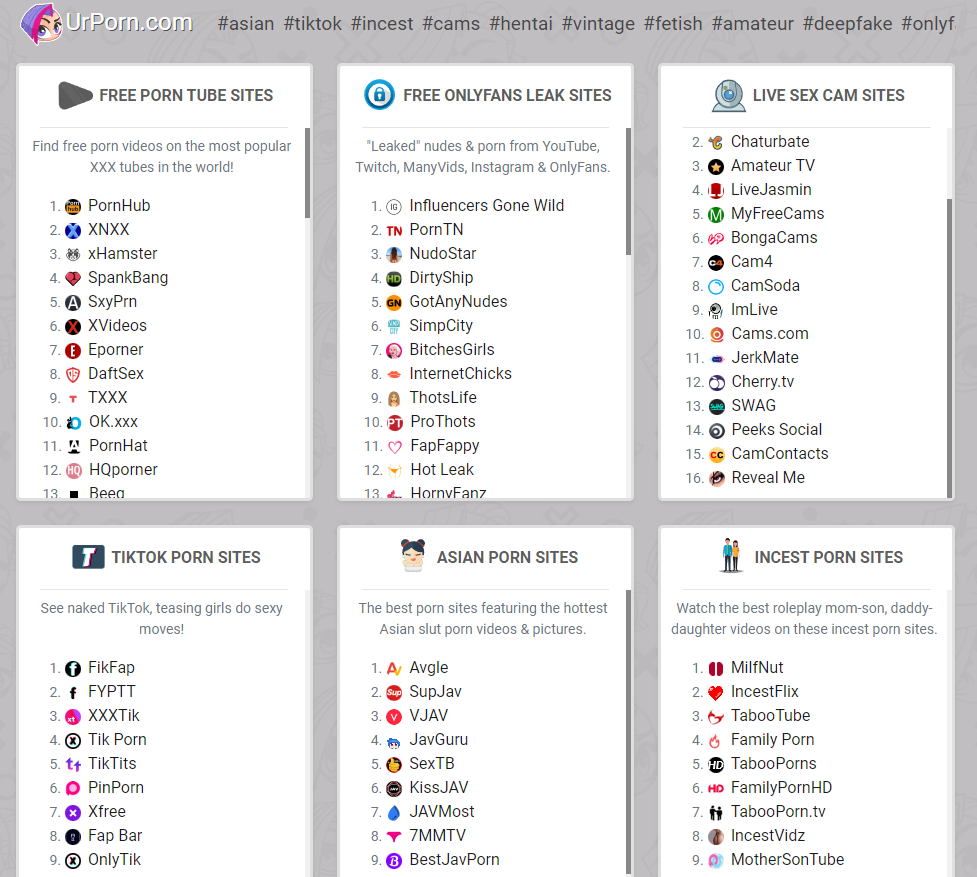Click the webcam icon beside Live Sex Cam Sites

(x=728, y=96)
